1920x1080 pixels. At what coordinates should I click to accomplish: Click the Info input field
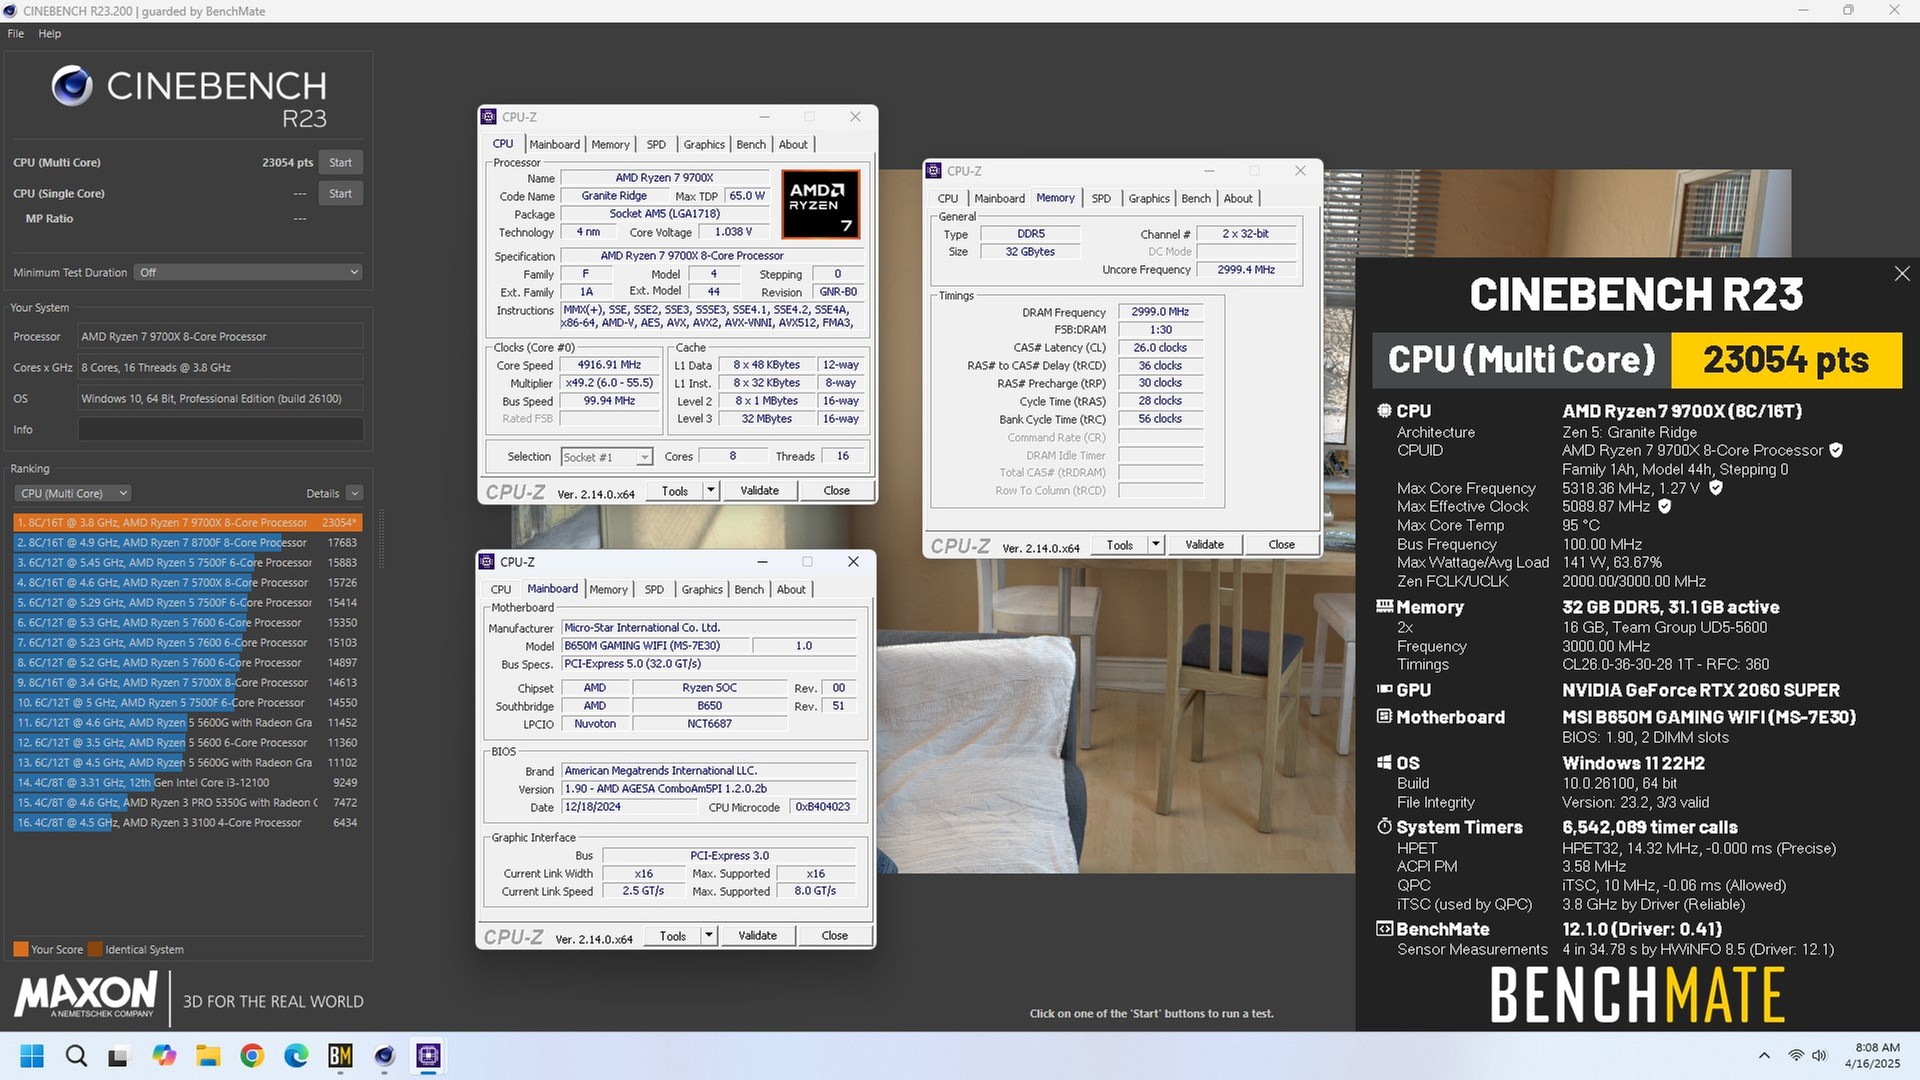220,430
